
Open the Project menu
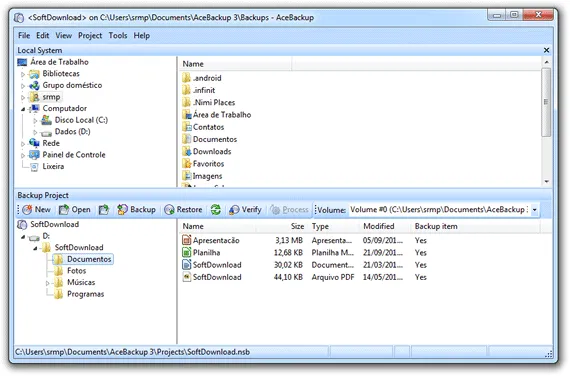[x=90, y=36]
